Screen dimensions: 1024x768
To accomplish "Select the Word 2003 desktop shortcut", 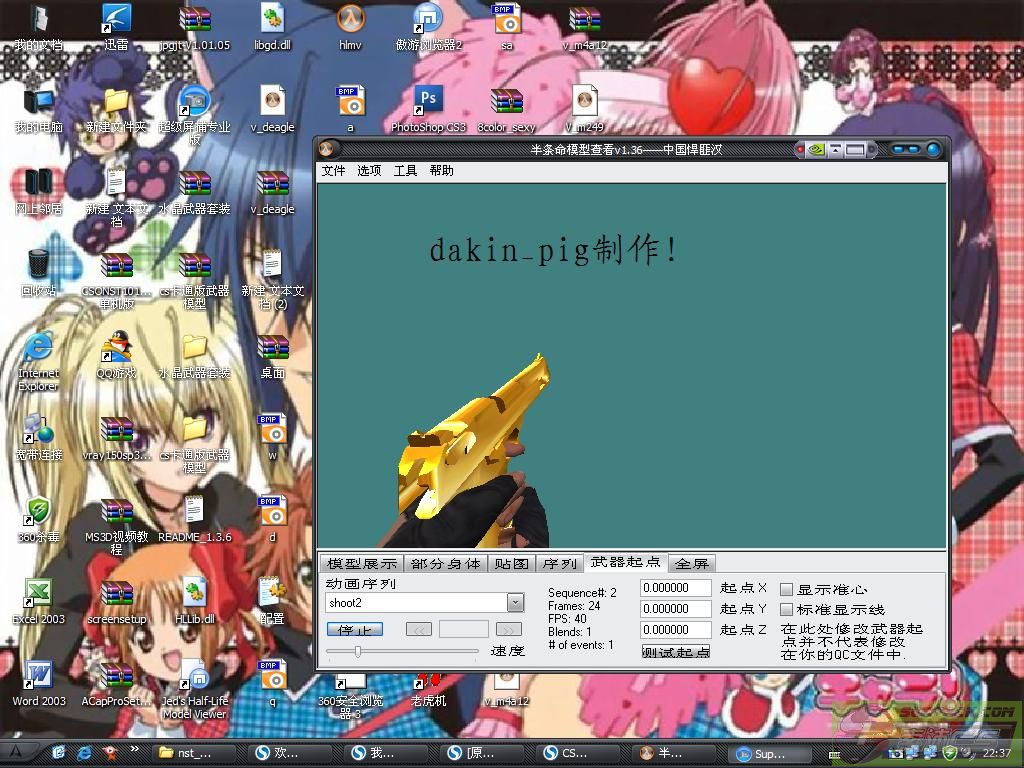I will coord(39,684).
